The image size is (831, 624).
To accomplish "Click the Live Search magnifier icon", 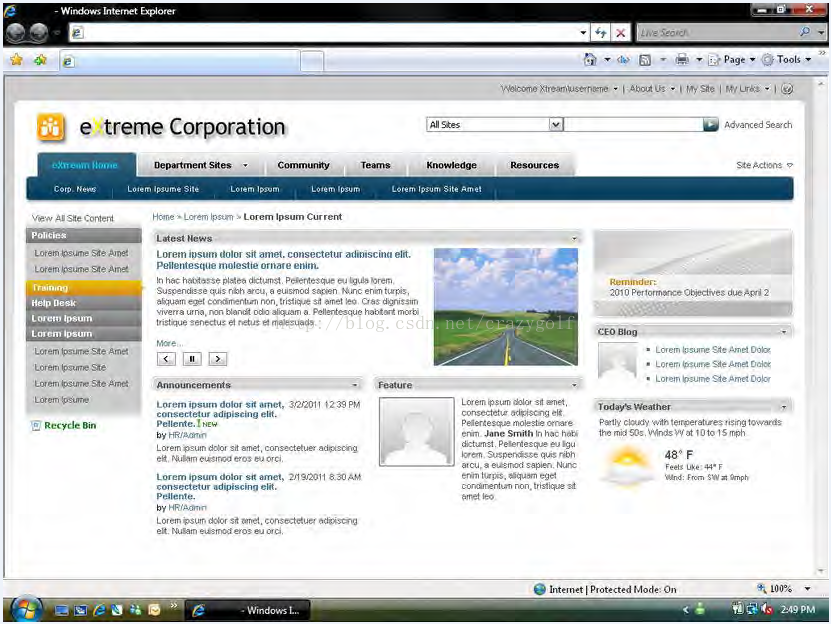I will tap(805, 32).
